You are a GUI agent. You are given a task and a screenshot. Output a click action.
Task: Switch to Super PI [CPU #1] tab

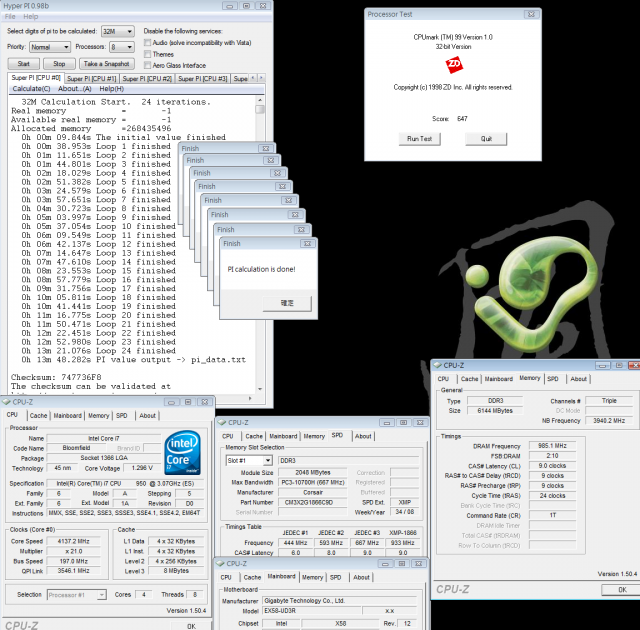(91, 79)
